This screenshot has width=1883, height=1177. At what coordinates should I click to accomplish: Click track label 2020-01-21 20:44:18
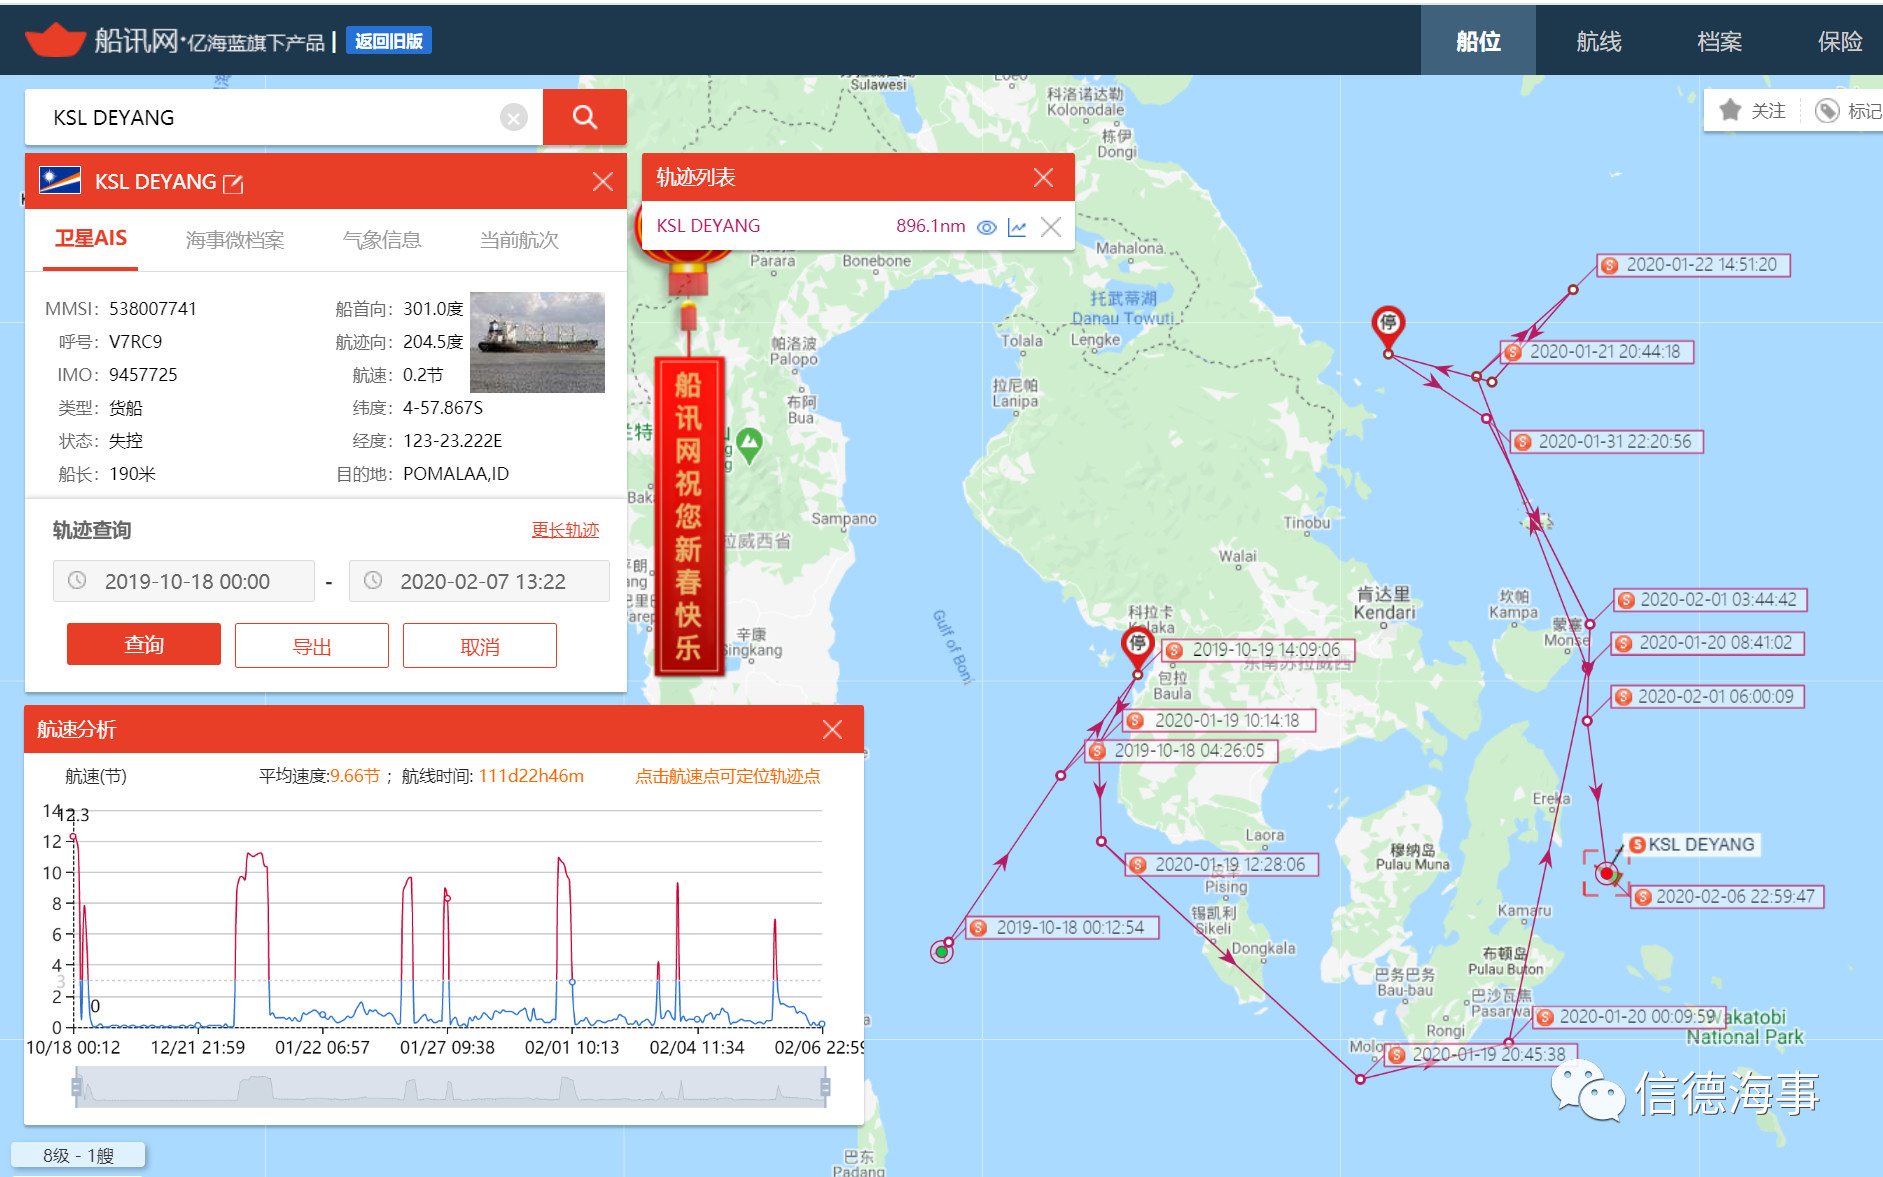pos(1597,352)
